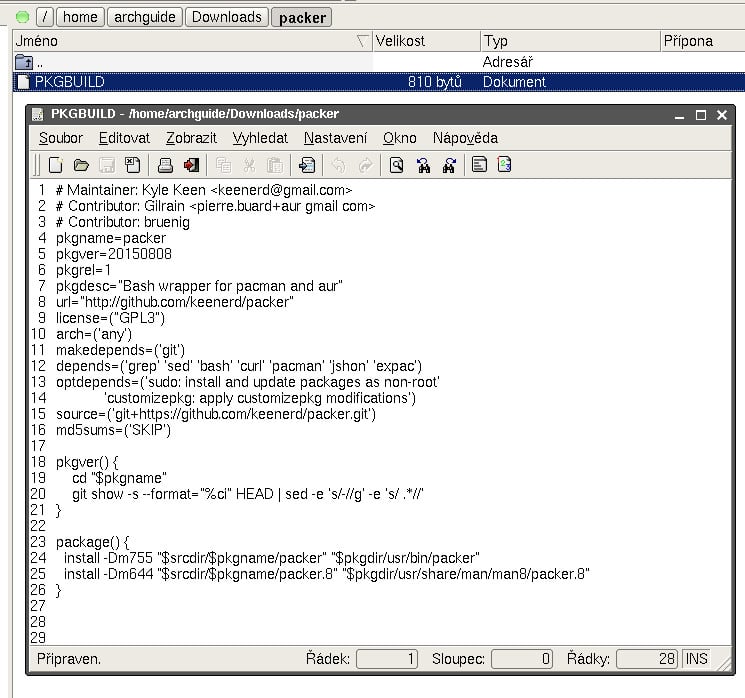
Task: Click the makedepends=('git') line
Action: pos(120,350)
